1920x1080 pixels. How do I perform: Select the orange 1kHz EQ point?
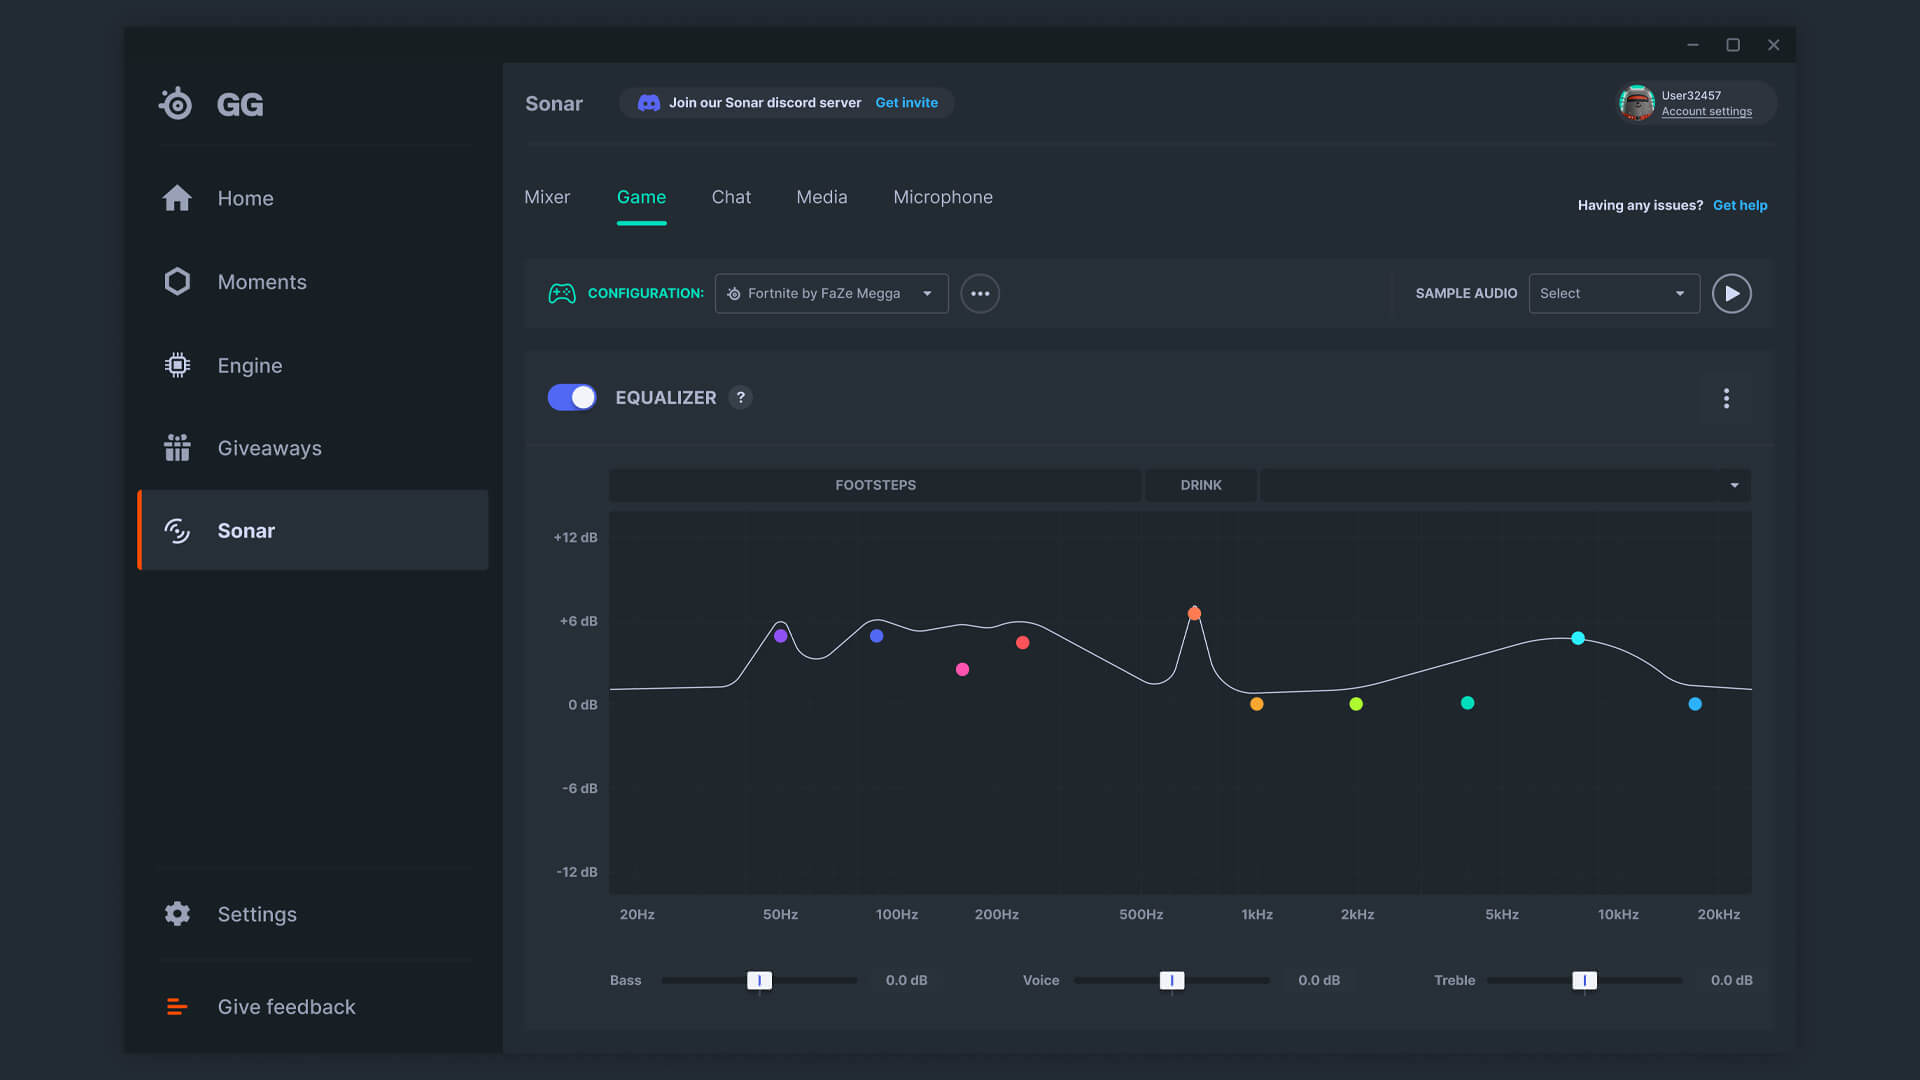pos(1257,705)
